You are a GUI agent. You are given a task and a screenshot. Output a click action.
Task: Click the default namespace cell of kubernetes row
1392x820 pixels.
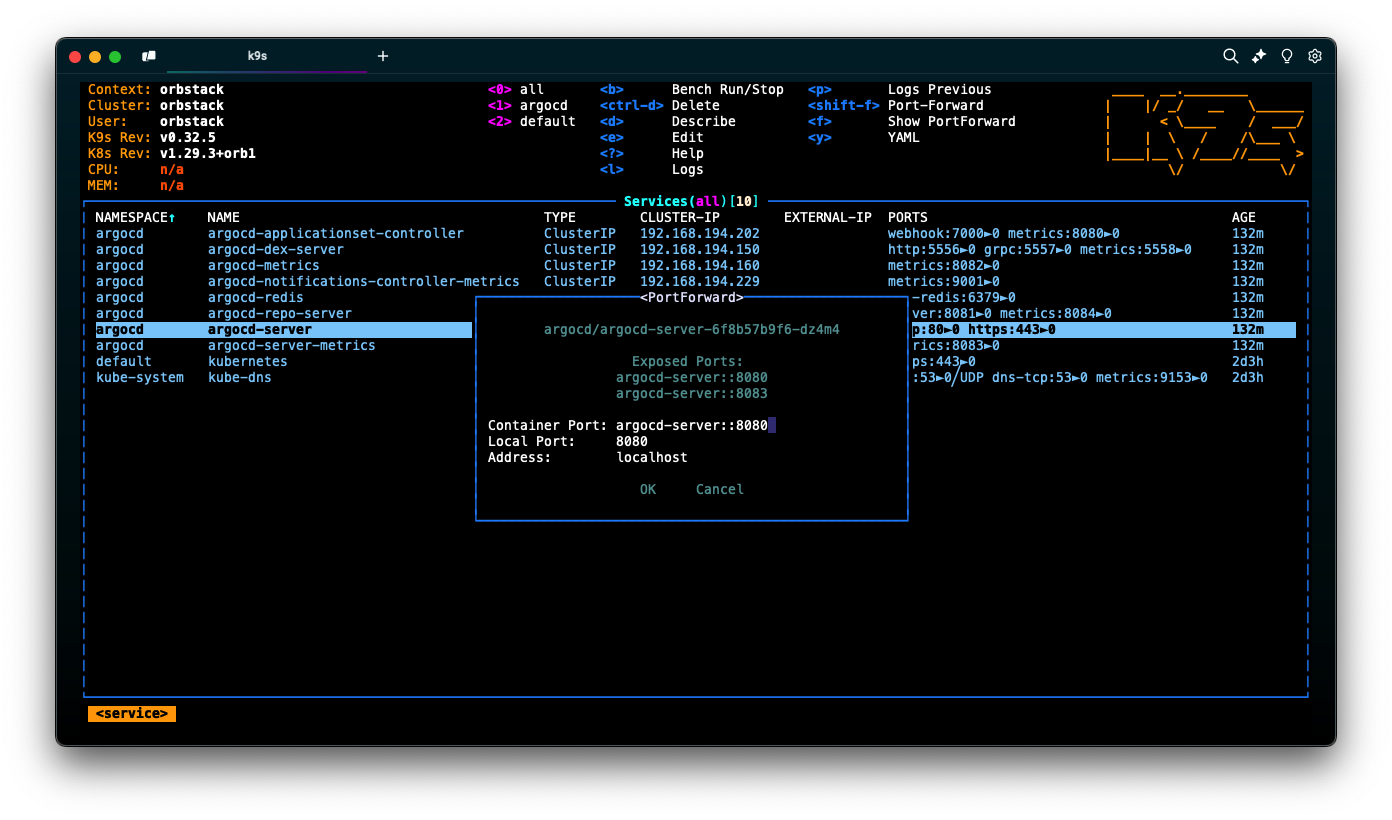(x=124, y=361)
